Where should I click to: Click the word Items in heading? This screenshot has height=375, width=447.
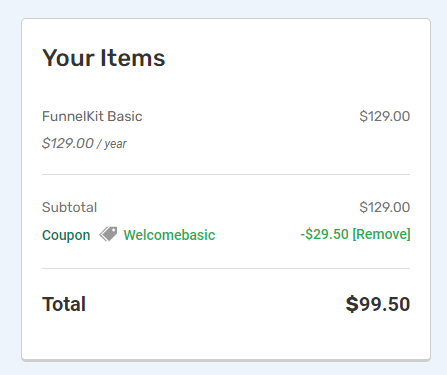133,58
